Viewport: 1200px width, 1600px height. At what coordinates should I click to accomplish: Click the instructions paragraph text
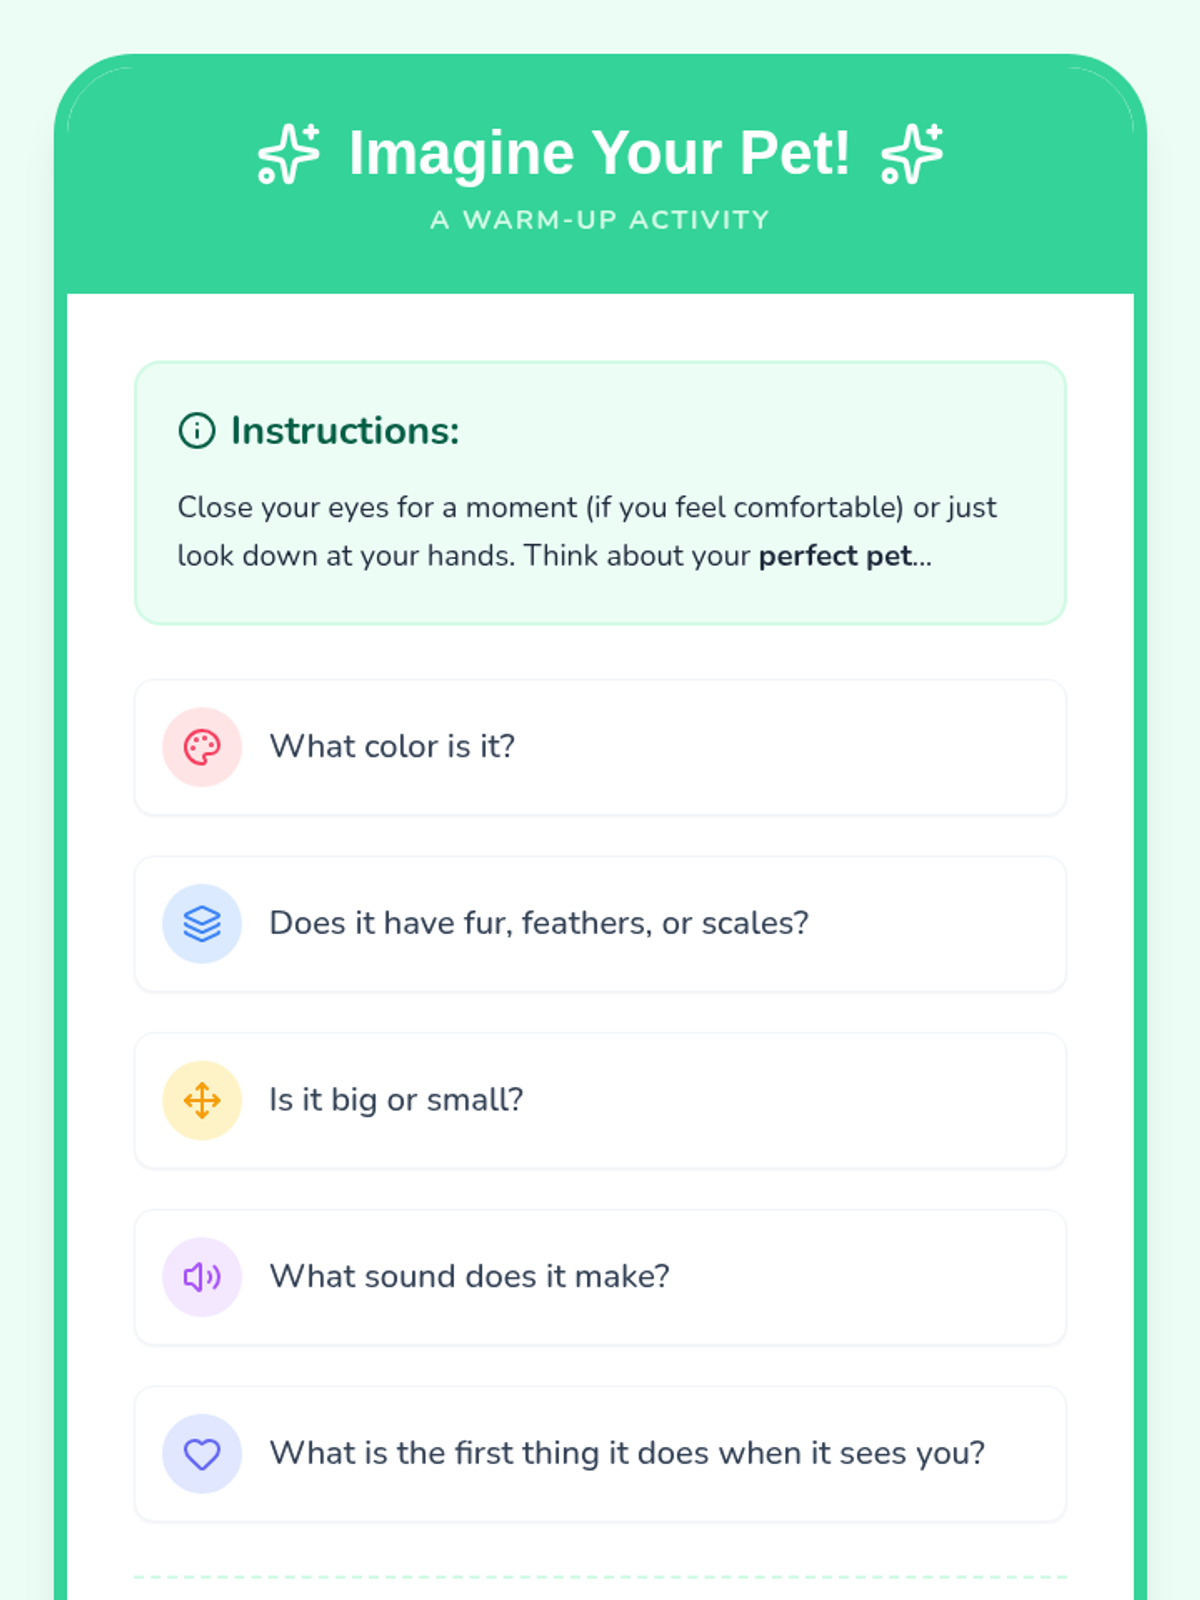587,532
